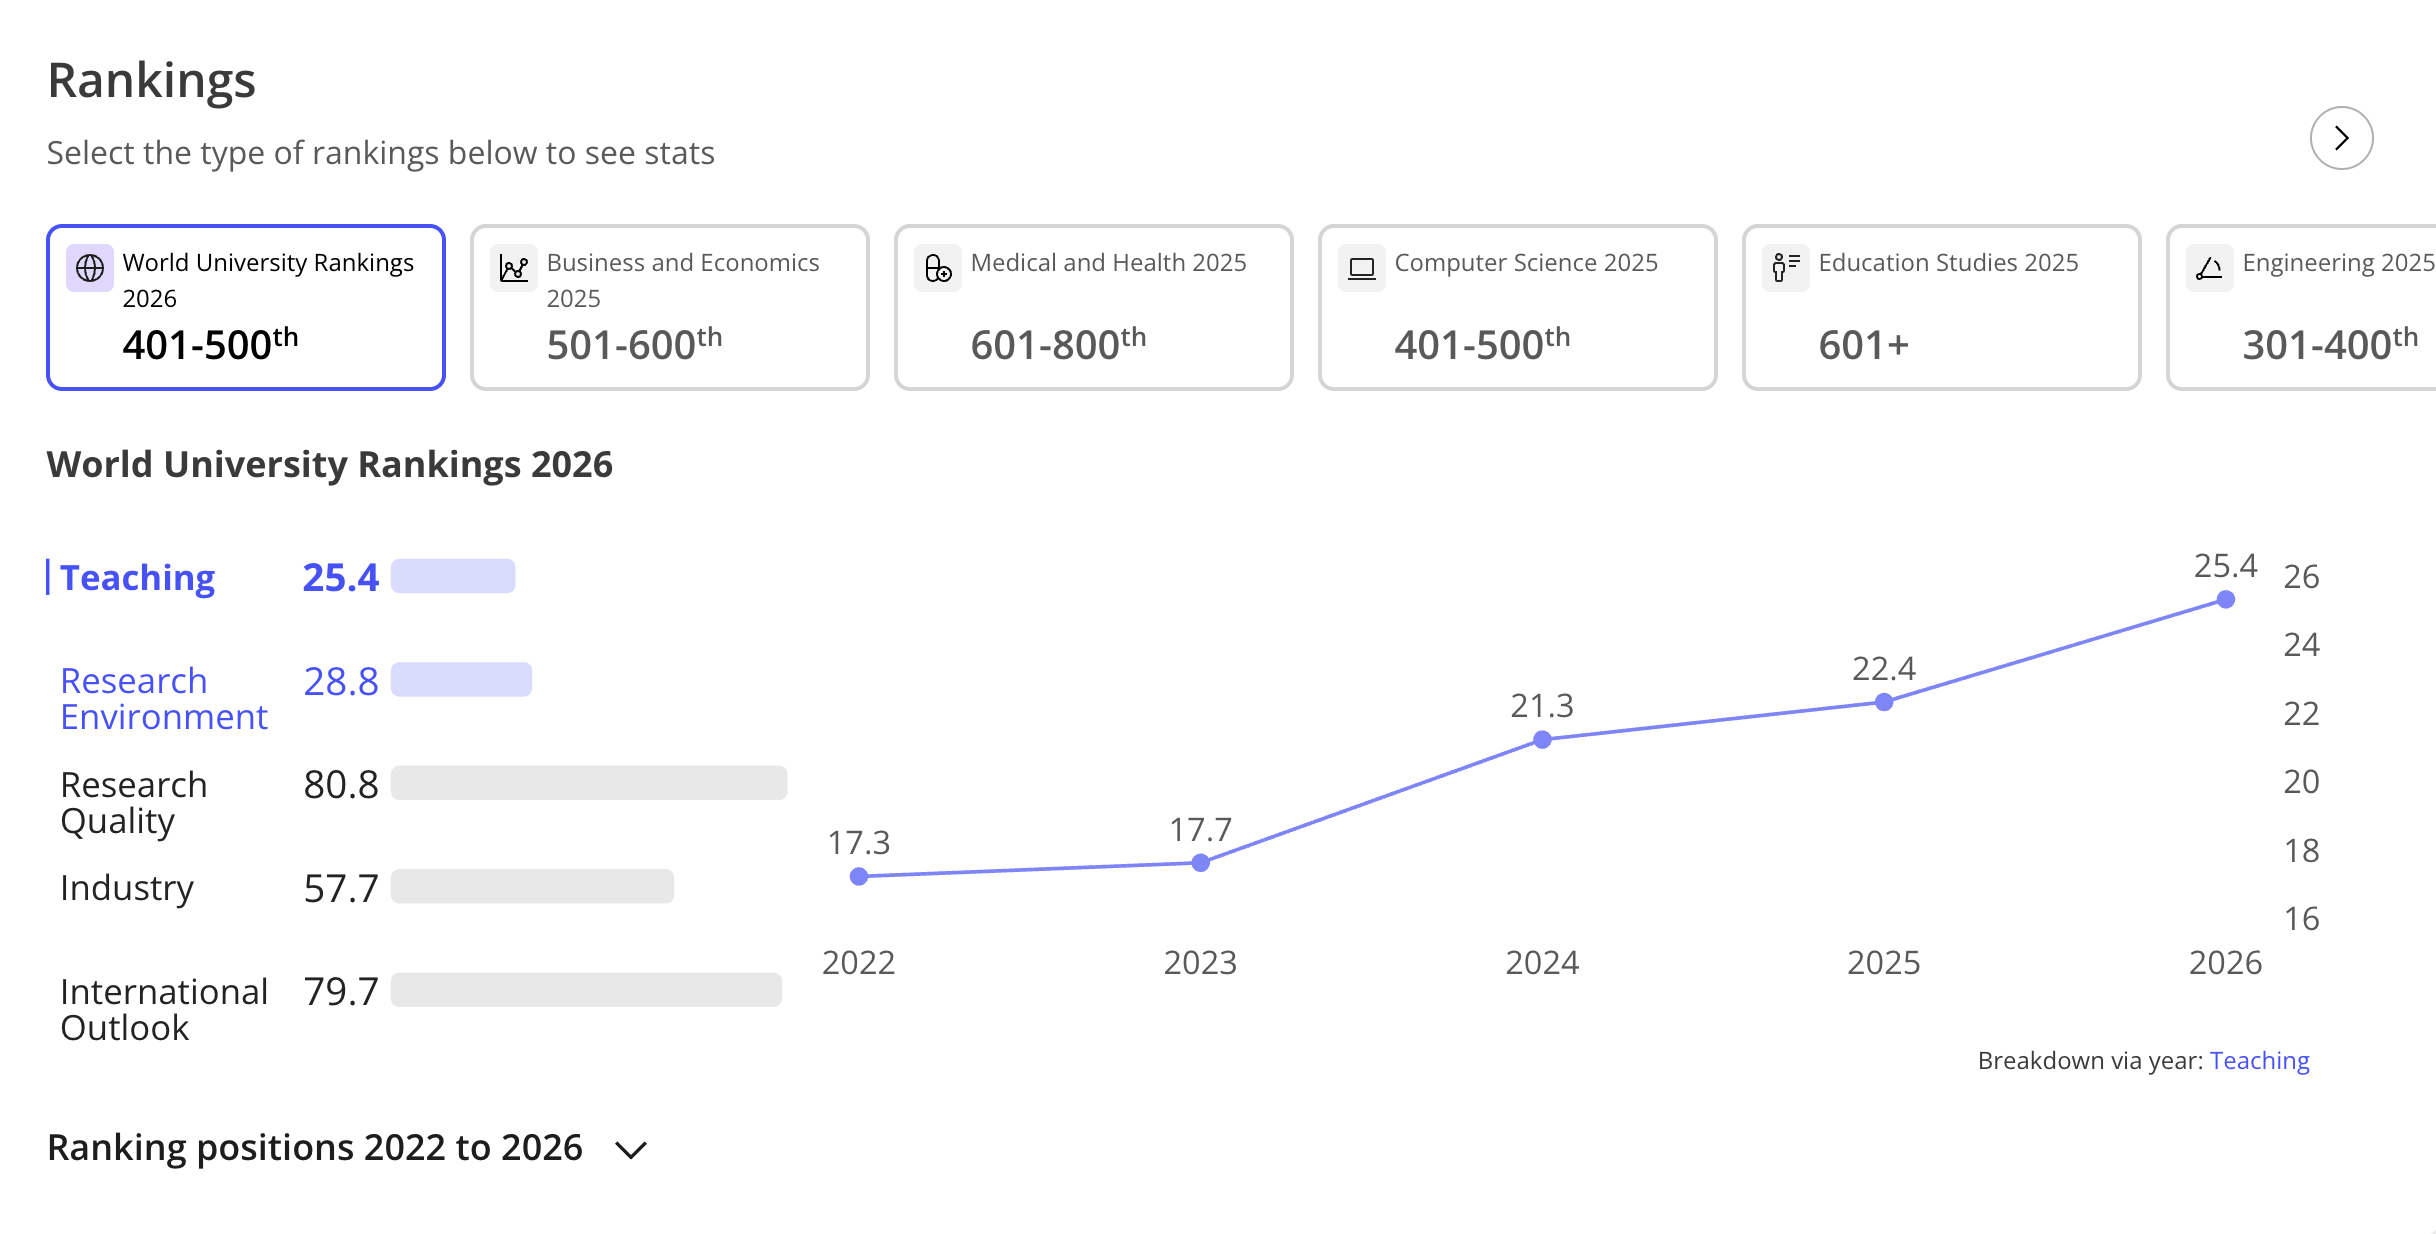Select the Computer Science 2025 ranking card
The height and width of the screenshot is (1234, 2436).
(1517, 307)
